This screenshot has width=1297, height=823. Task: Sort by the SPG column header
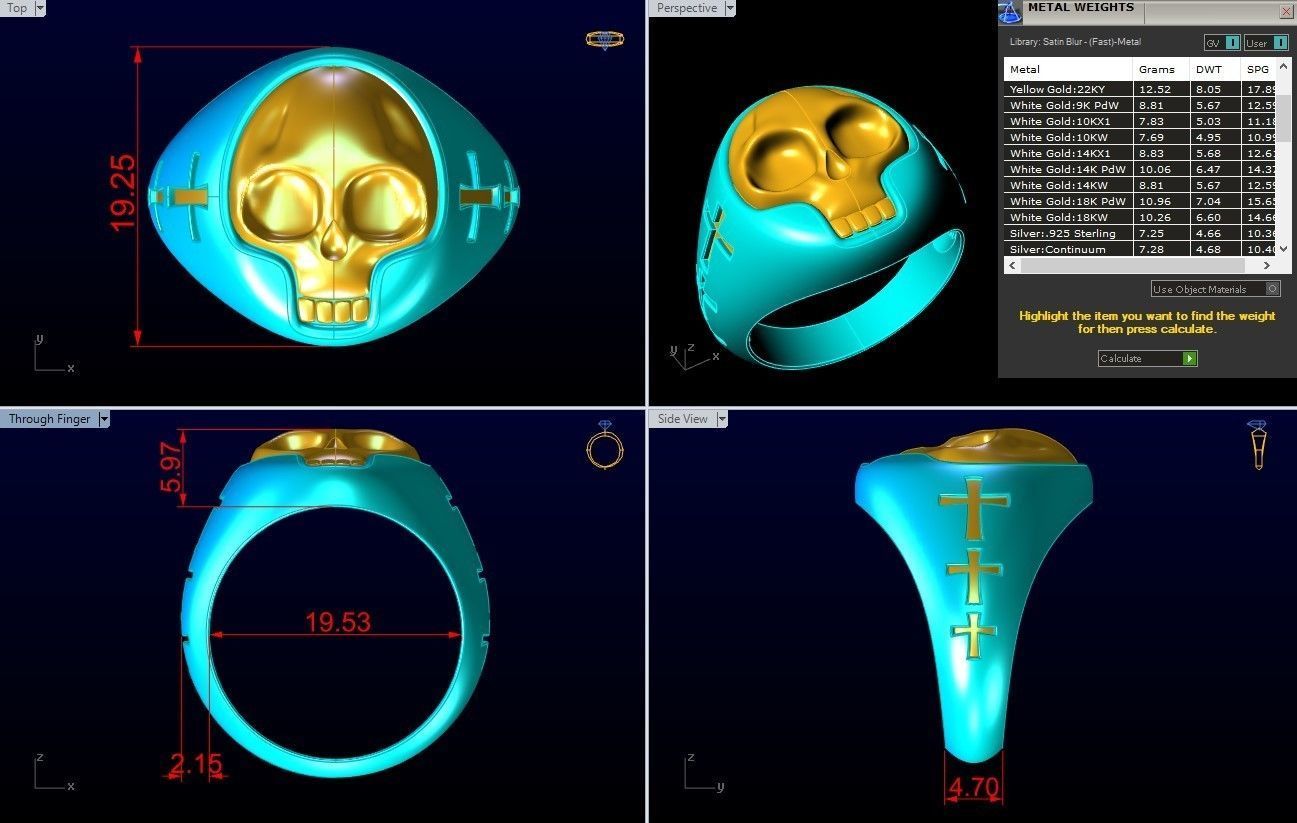point(1259,69)
